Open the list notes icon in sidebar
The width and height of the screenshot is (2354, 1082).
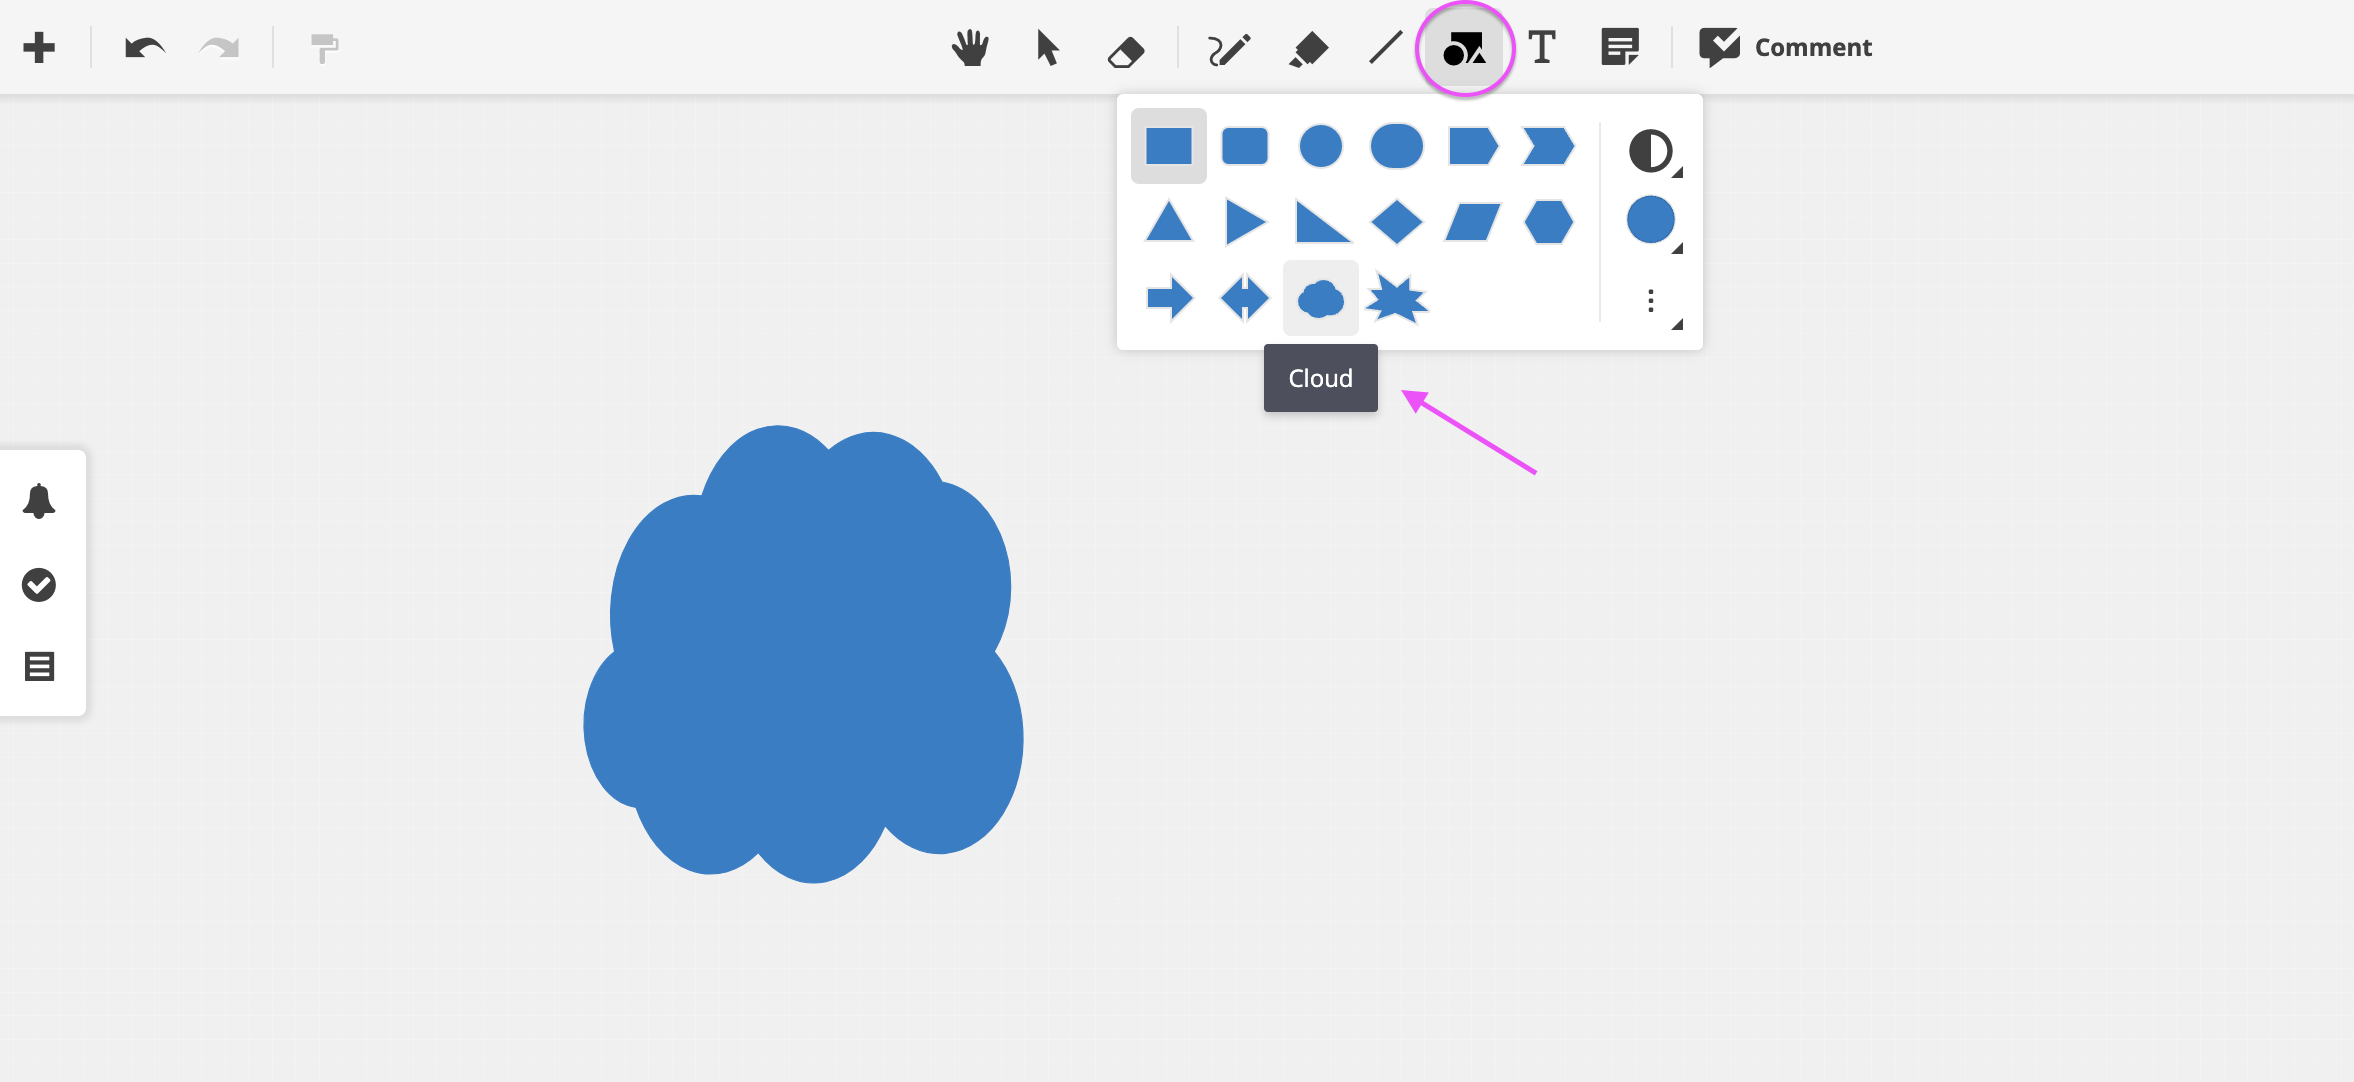(39, 666)
